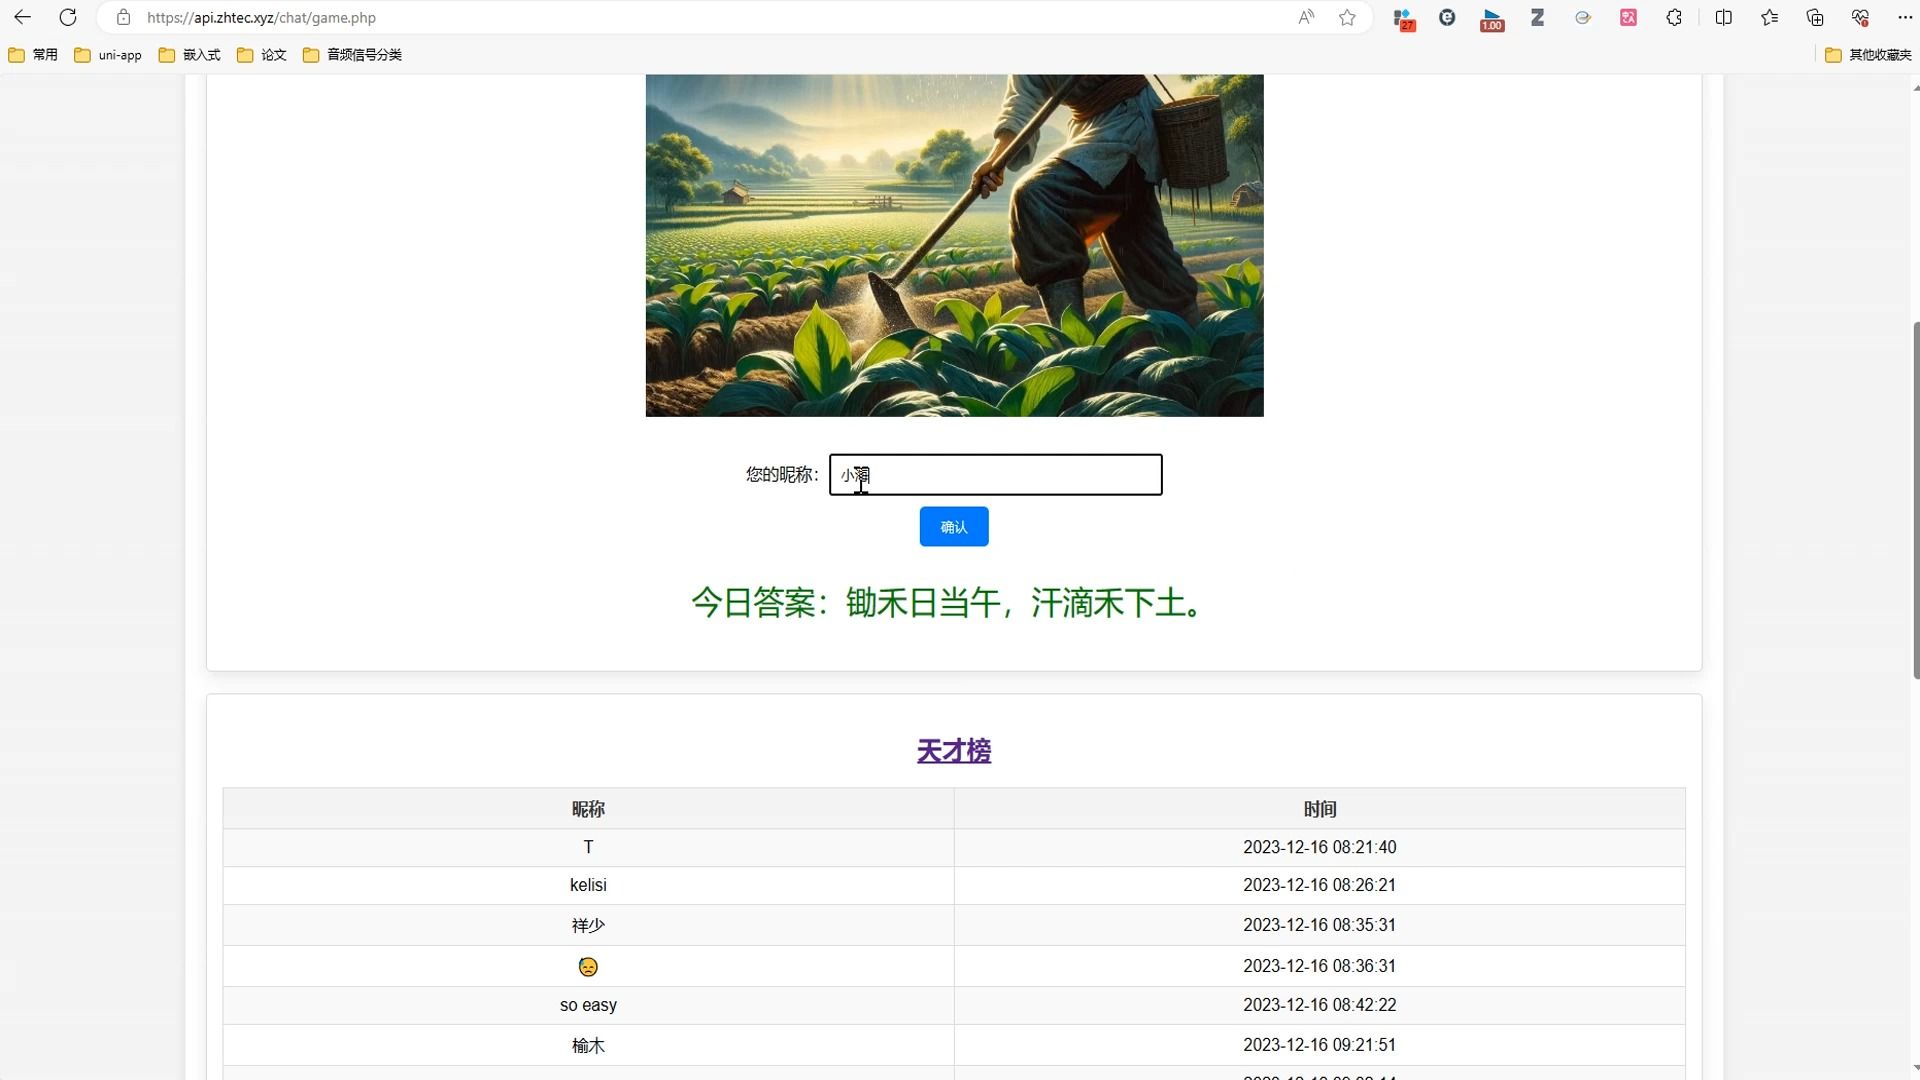Open the extension showing the 1.00 badge

click(1492, 18)
